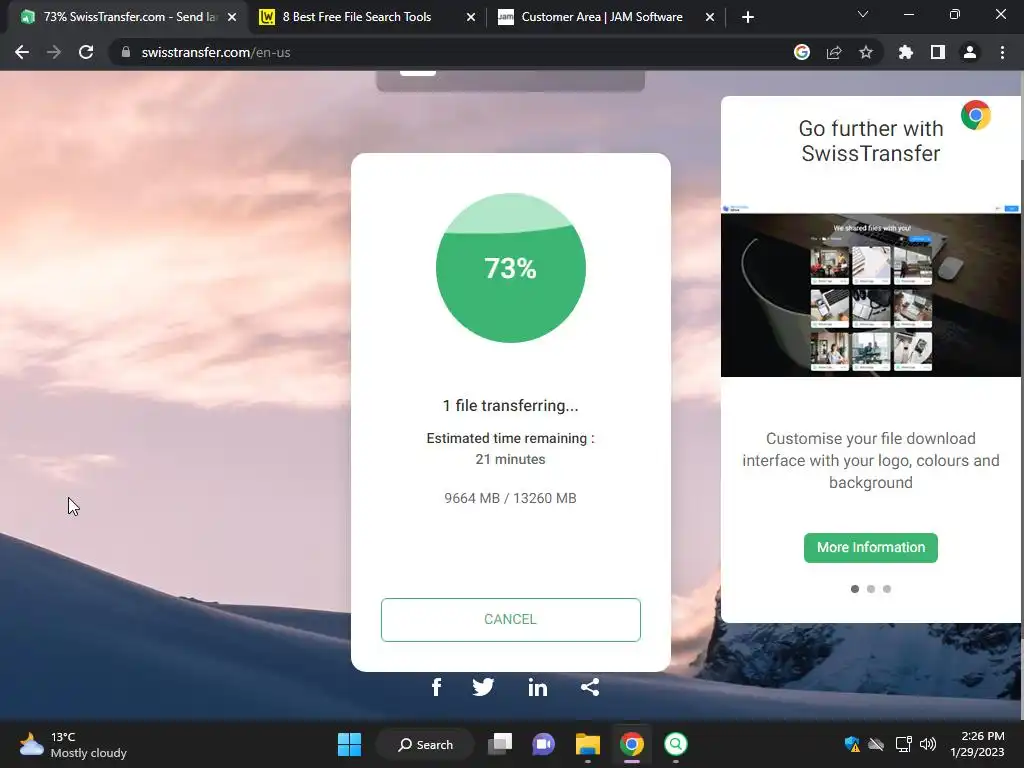This screenshot has height=768, width=1024.
Task: Open Chrome three-dot menu
Action: pyautogui.click(x=1002, y=52)
